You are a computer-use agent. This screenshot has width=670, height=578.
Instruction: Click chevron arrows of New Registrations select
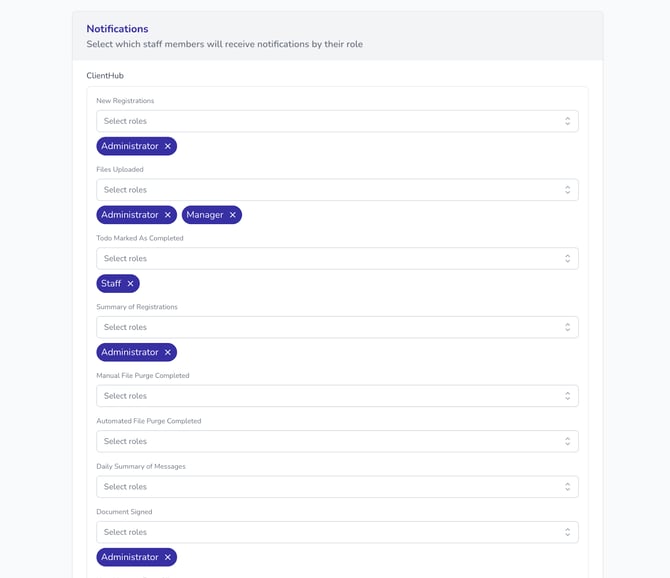point(567,121)
